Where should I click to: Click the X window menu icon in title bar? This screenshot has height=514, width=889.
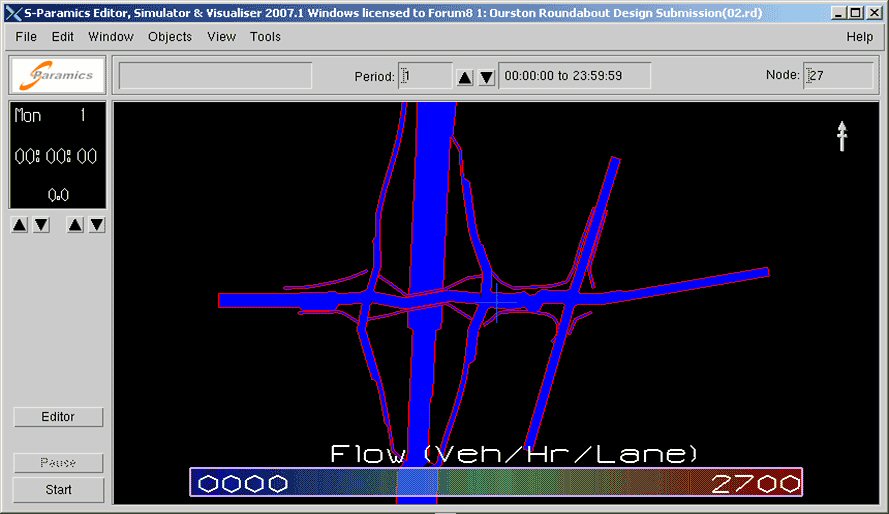pyautogui.click(x=14, y=13)
